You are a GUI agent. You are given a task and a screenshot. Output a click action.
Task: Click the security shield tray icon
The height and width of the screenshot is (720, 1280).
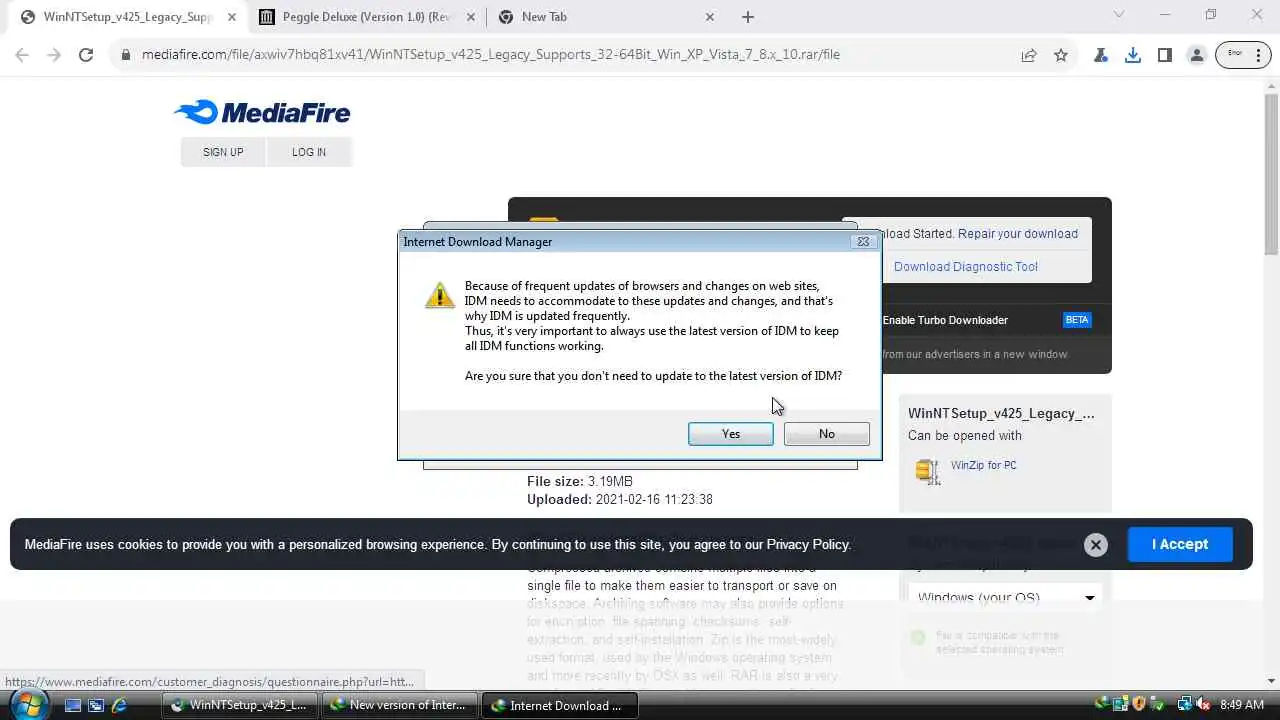(x=1138, y=704)
